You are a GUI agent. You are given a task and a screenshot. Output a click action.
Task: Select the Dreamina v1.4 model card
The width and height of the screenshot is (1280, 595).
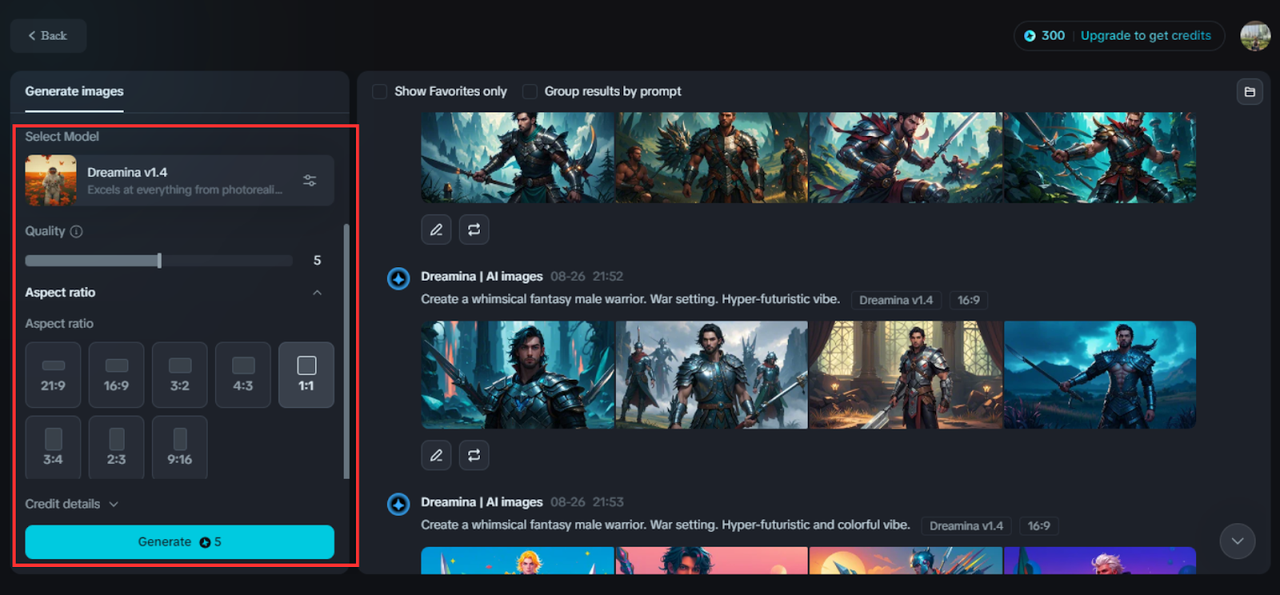click(180, 180)
